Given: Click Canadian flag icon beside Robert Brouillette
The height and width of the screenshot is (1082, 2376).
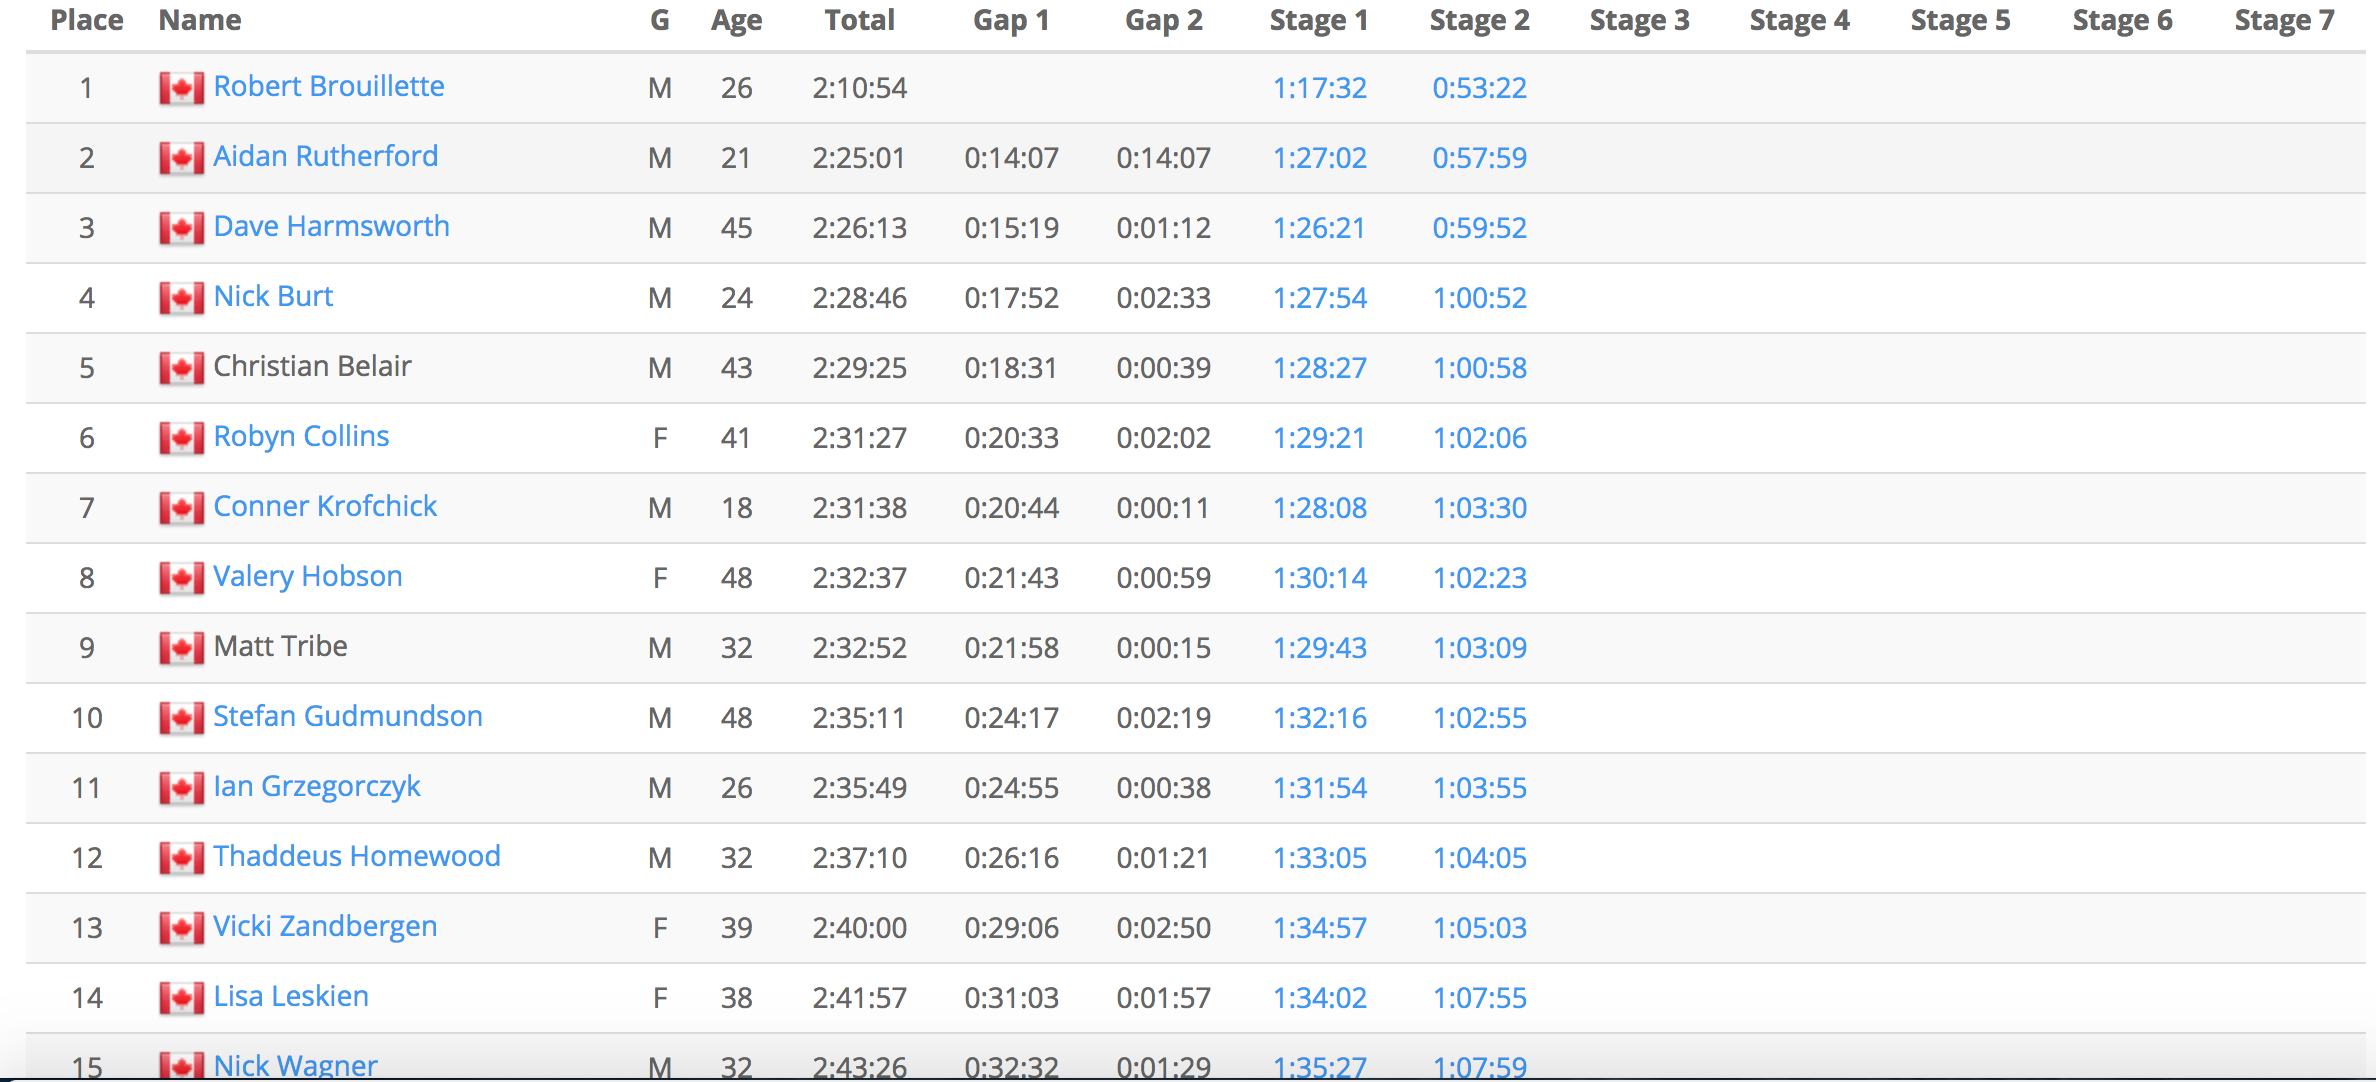Looking at the screenshot, I should pyautogui.click(x=181, y=88).
